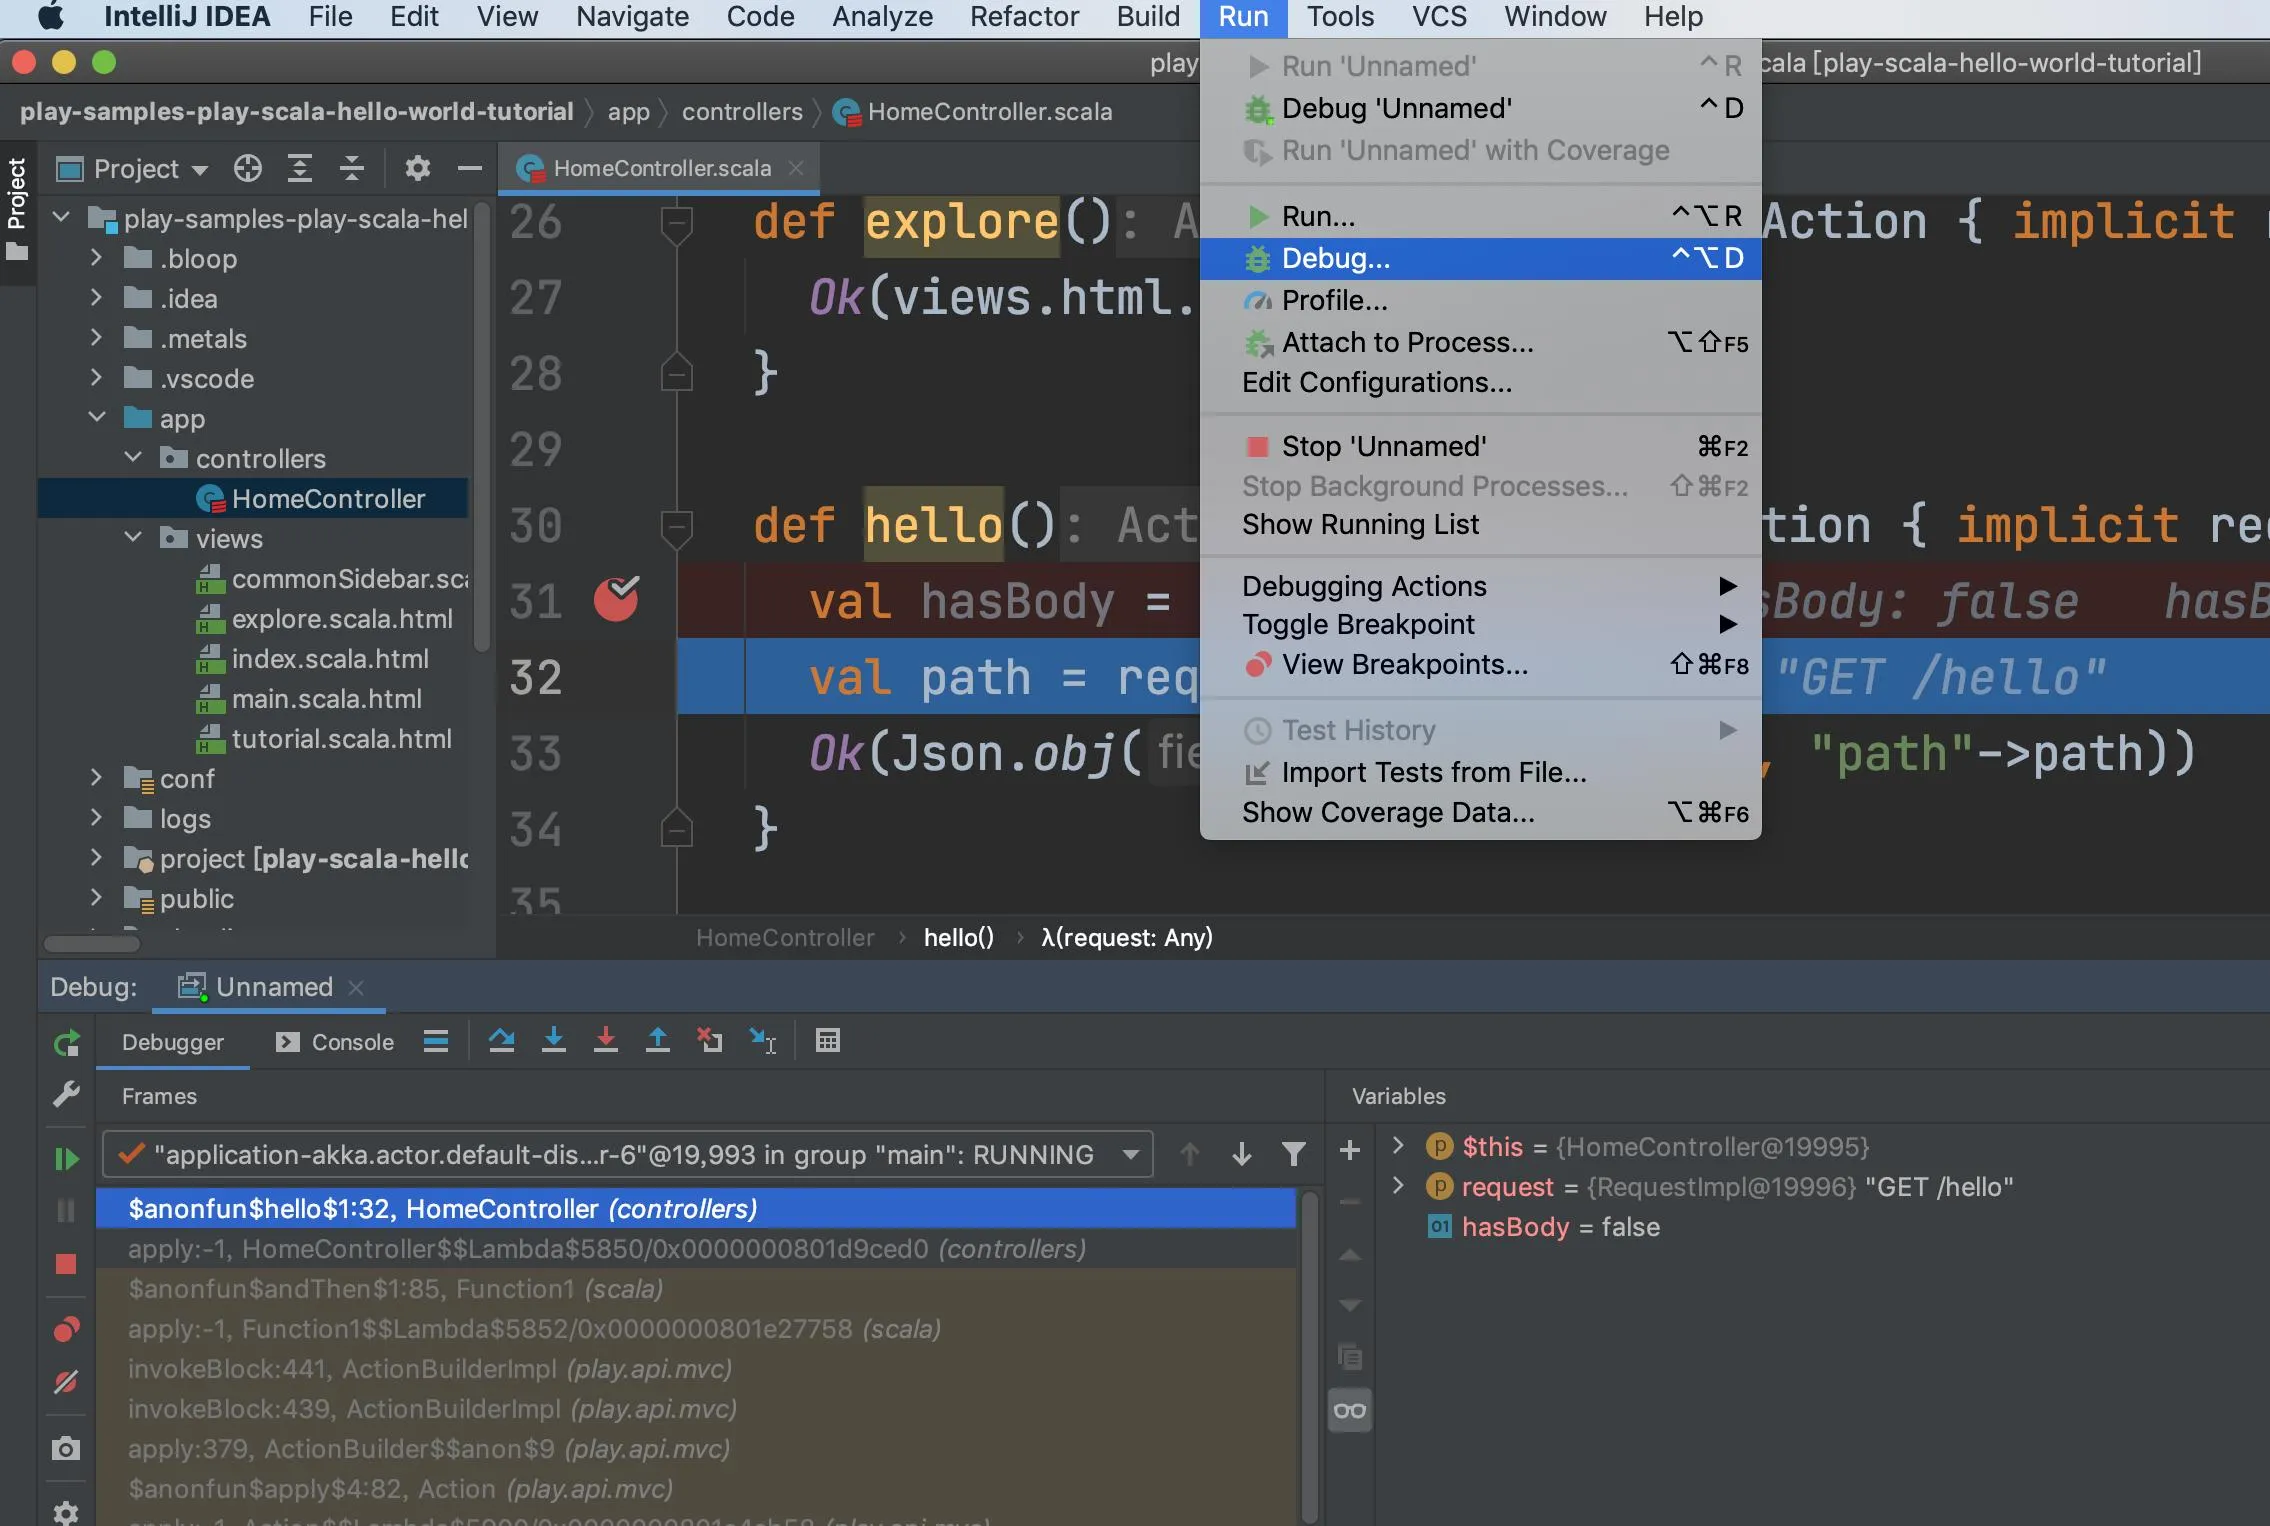
Task: Click Step Out arrow icon
Action: click(x=657, y=1041)
